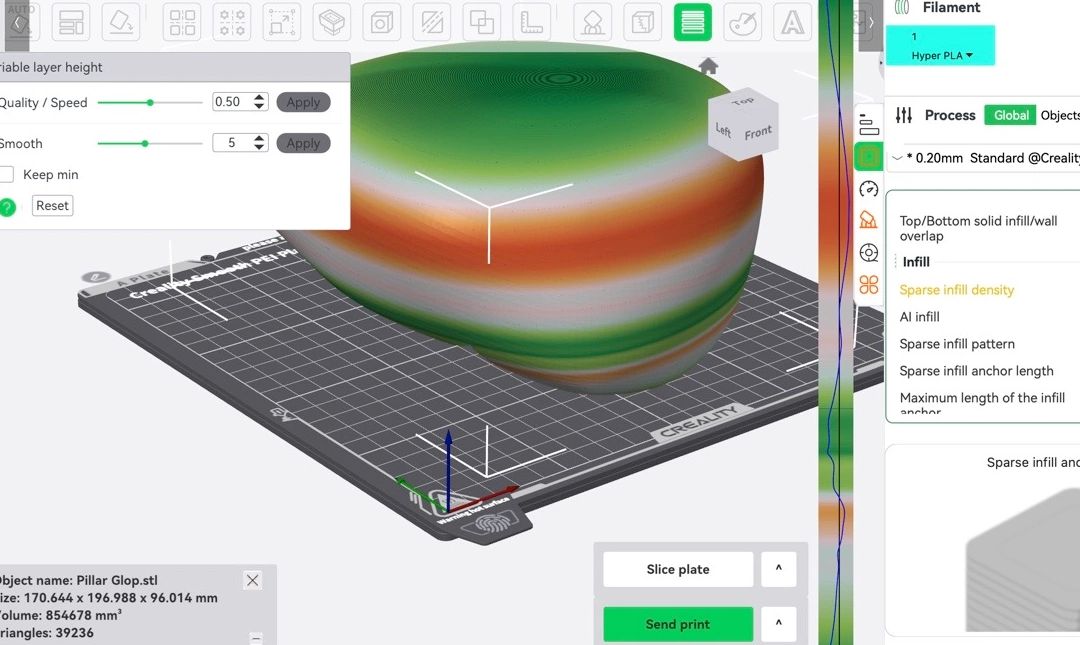The height and width of the screenshot is (645, 1080).
Task: Click the Infill section header
Action: (x=916, y=262)
